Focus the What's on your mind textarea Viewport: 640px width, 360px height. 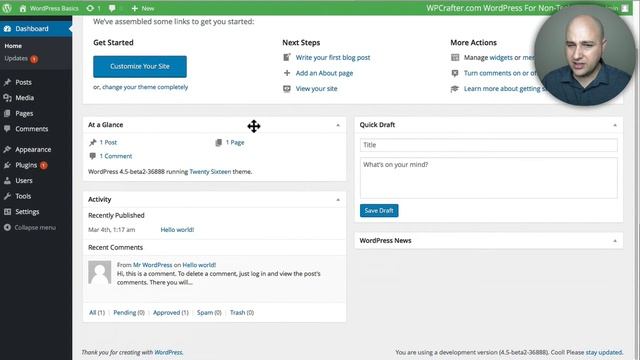tap(489, 178)
